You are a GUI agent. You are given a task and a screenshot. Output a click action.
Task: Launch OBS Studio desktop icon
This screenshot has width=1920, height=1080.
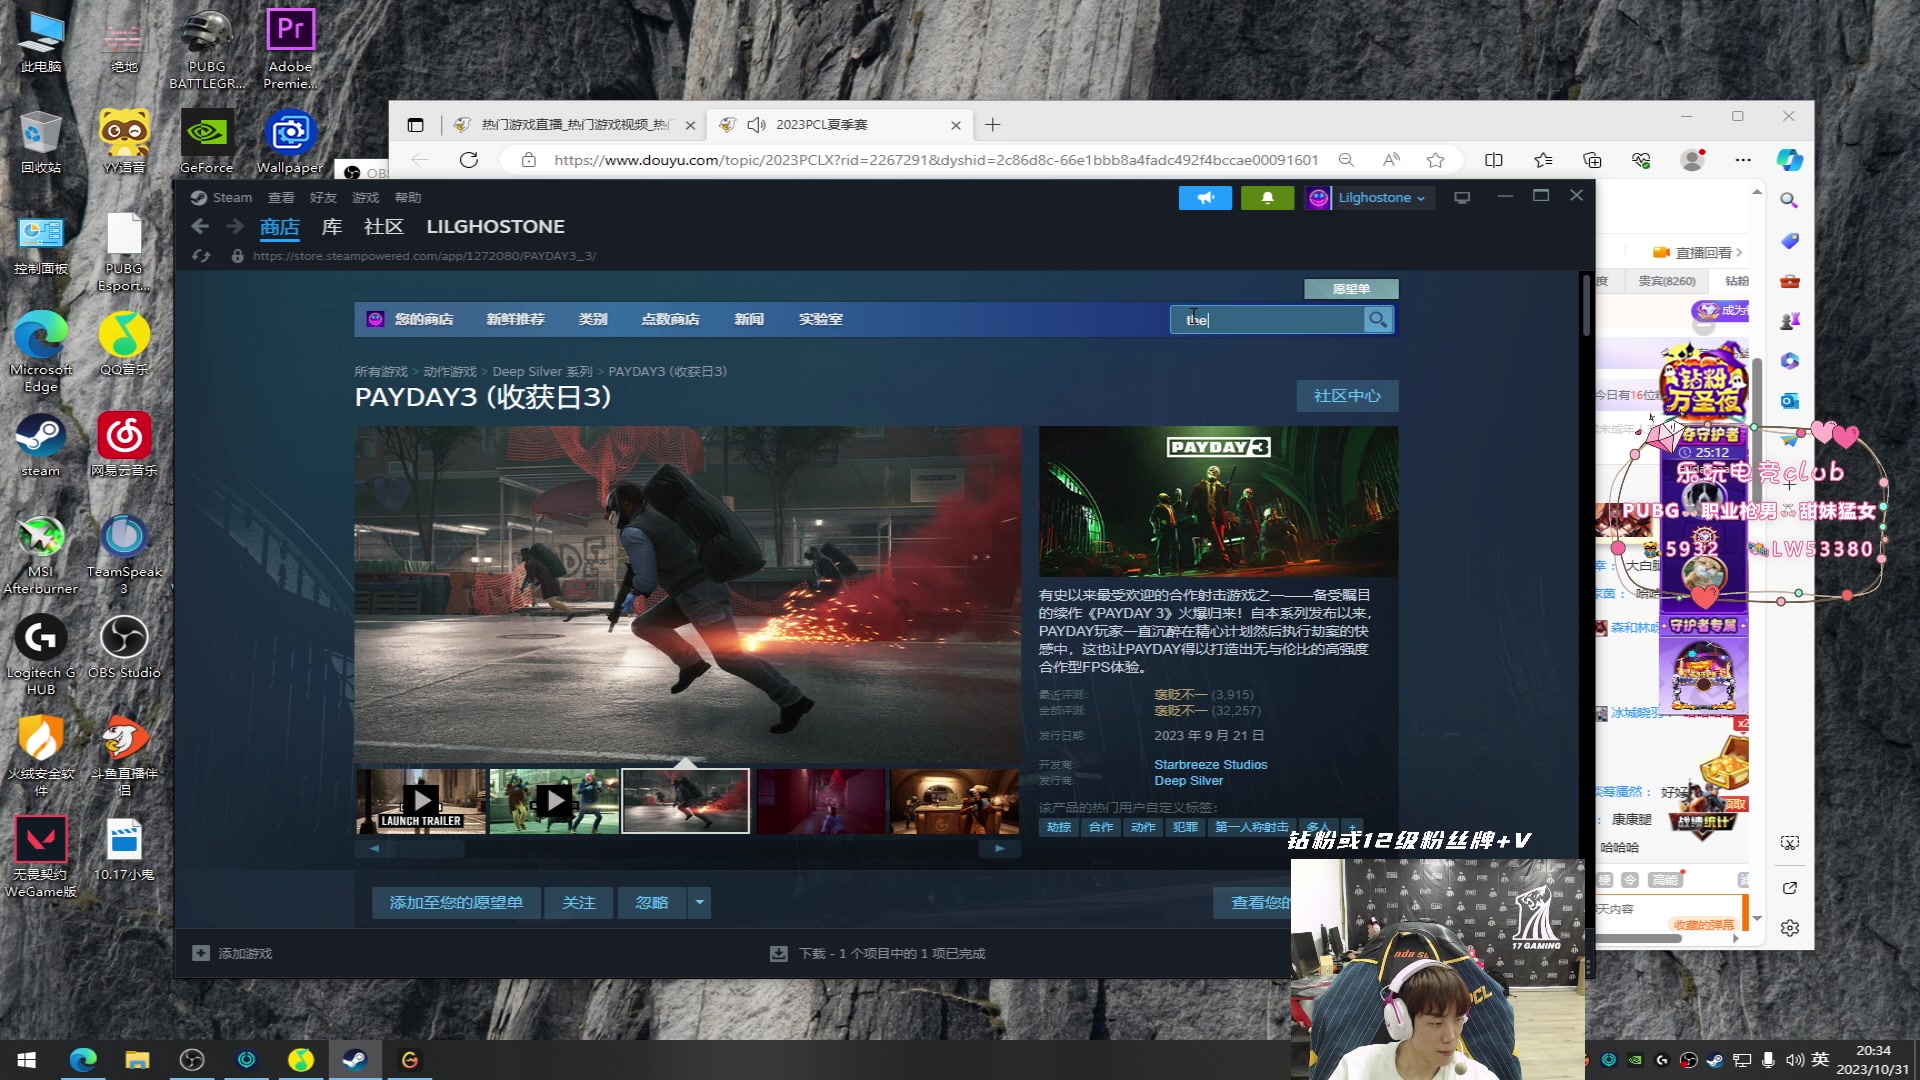click(124, 646)
